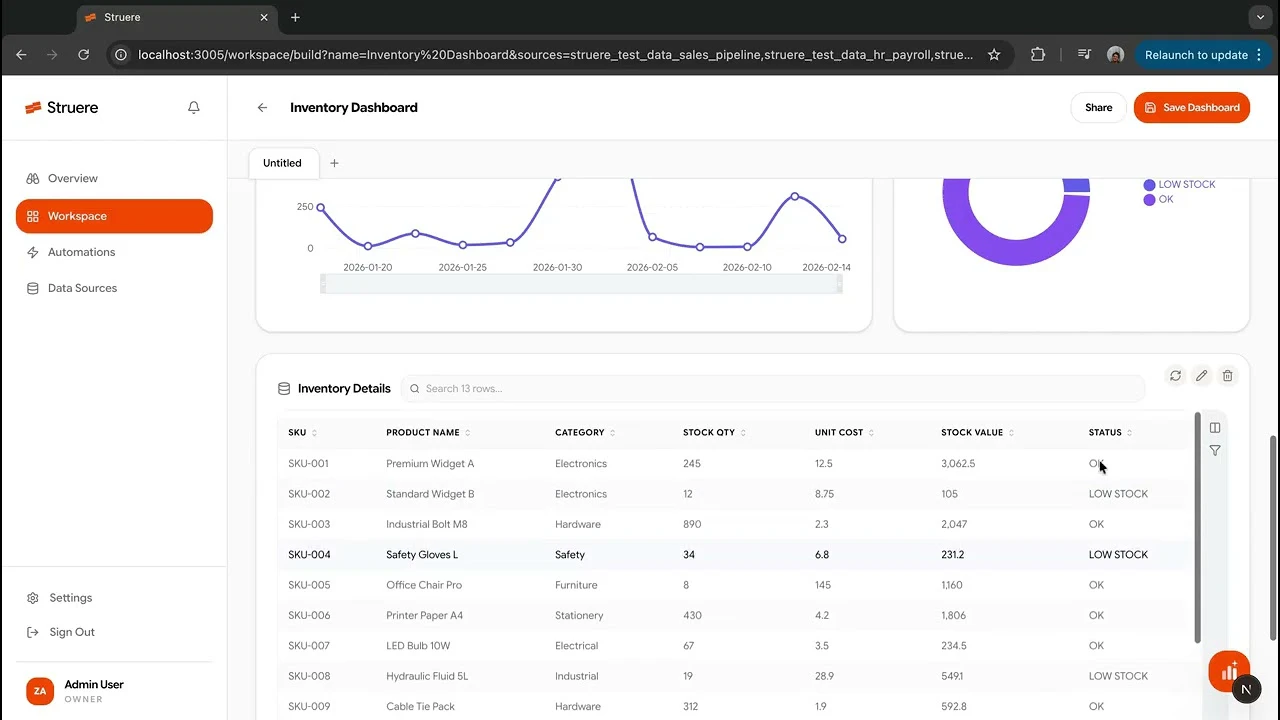Bookmark this page with the star icon
Image resolution: width=1280 pixels, height=720 pixels.
[x=994, y=55]
